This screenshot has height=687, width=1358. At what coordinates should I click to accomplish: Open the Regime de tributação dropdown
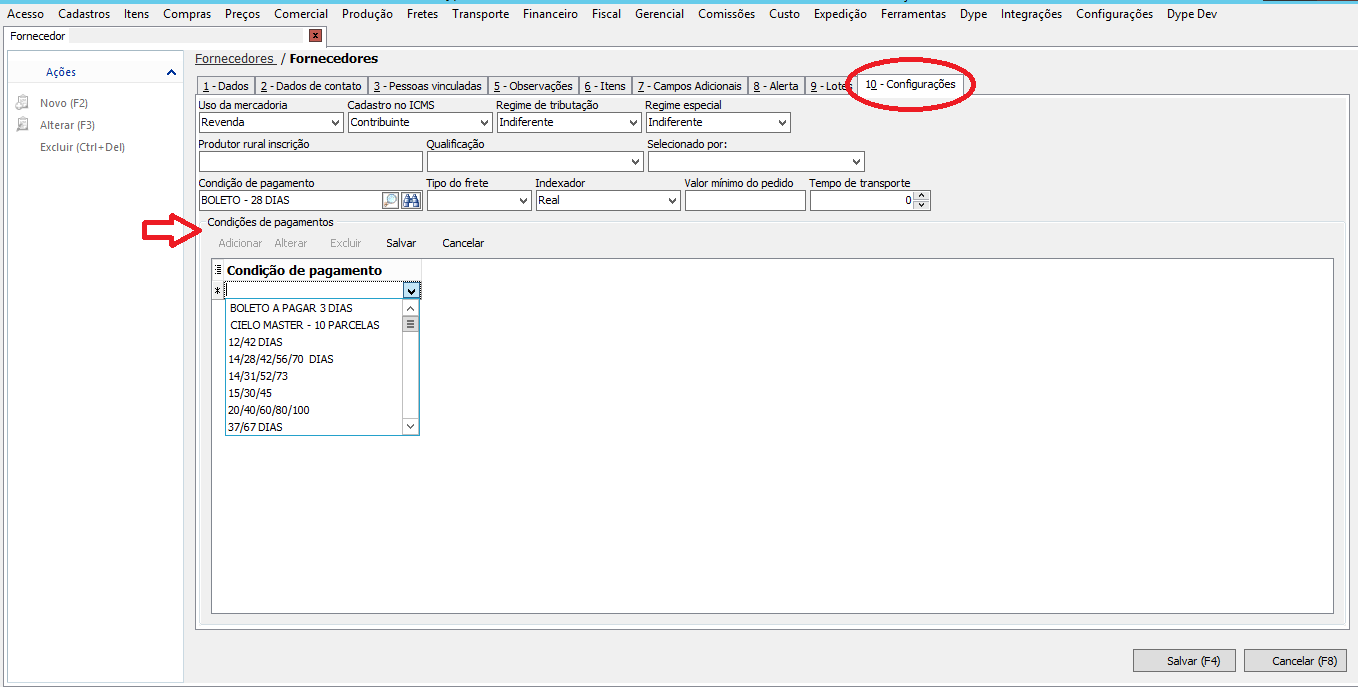click(633, 123)
